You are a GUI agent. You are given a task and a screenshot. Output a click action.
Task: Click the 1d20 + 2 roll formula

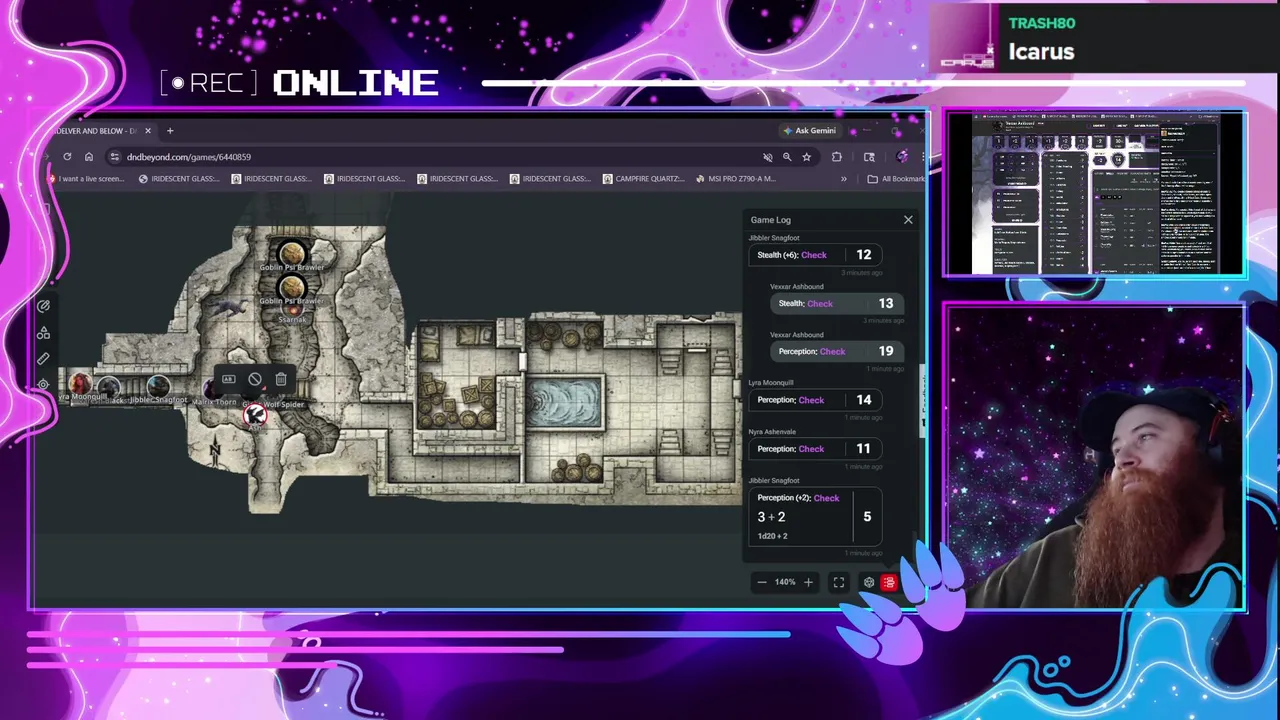pos(772,536)
